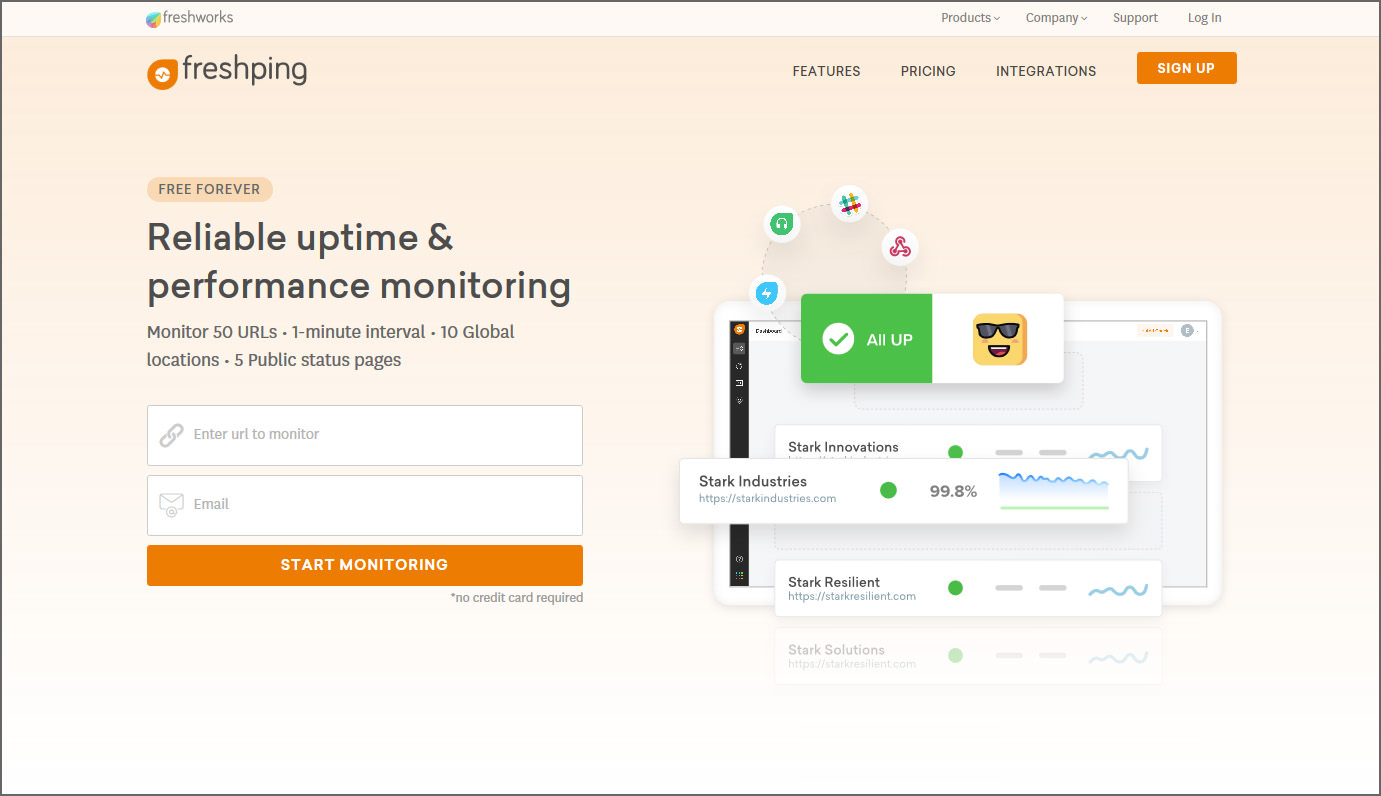
Task: Click the 'no credit card required' note
Action: coord(516,598)
